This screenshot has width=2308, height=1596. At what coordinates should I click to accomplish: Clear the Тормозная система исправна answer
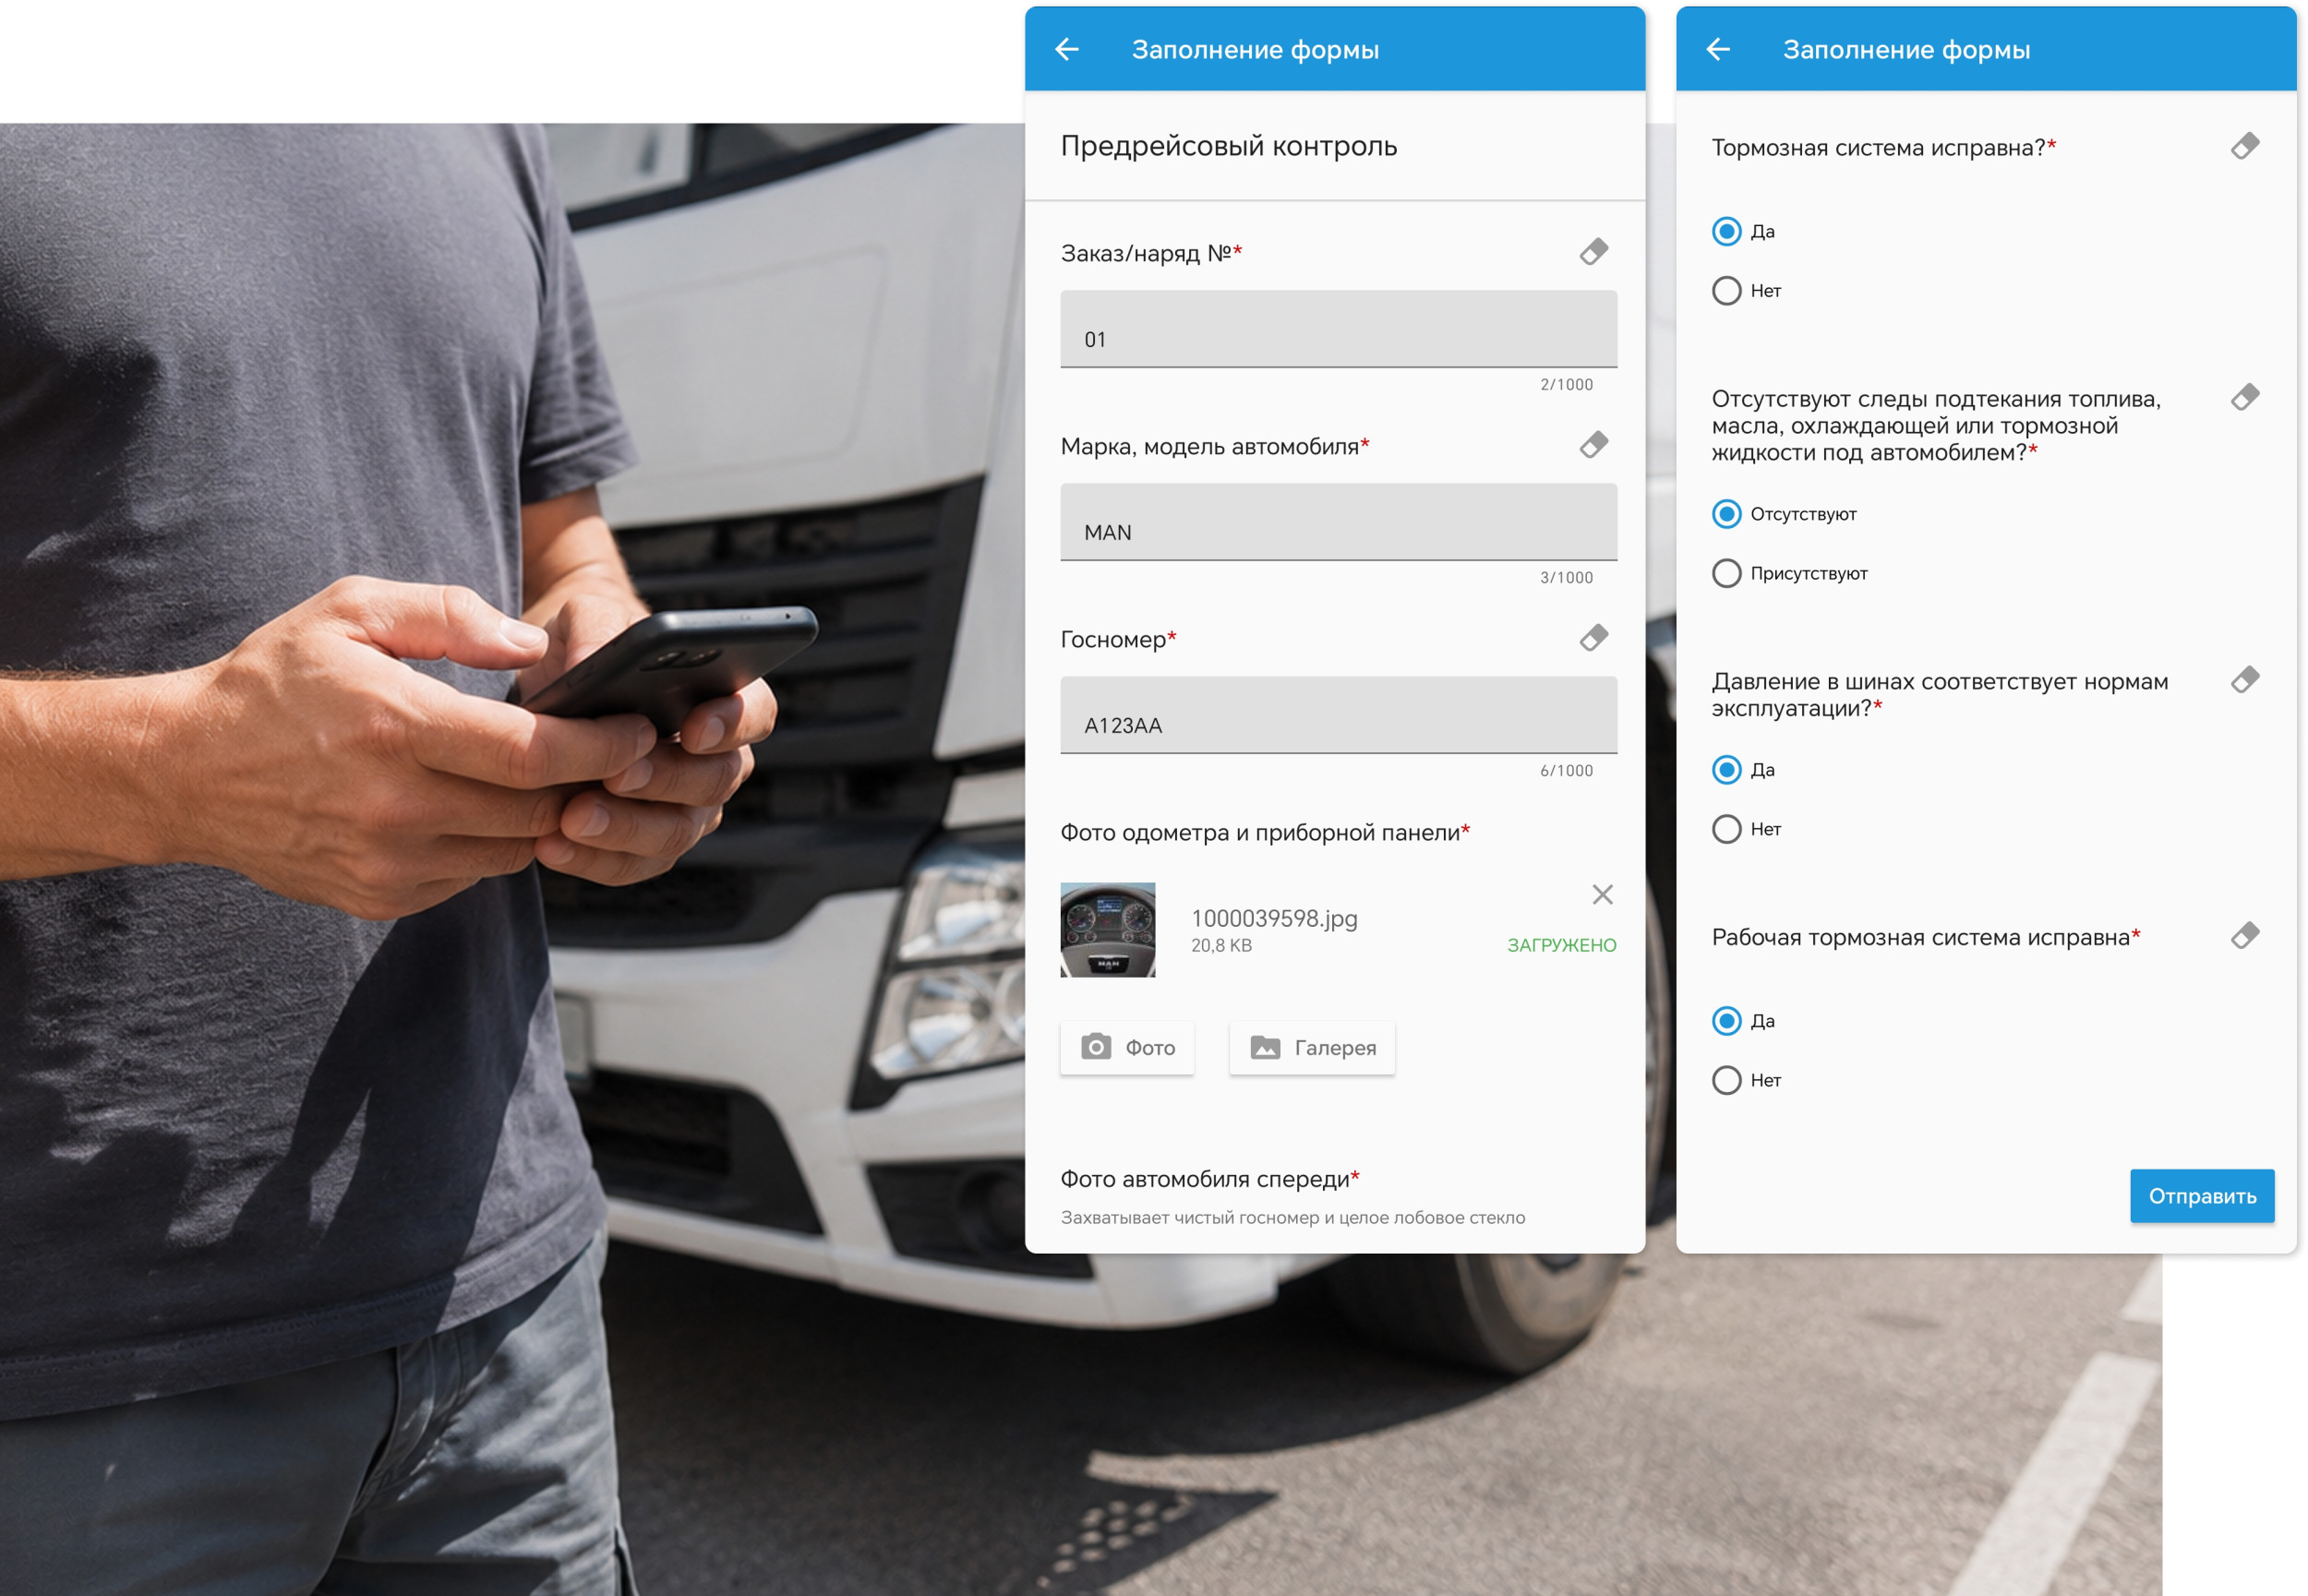pyautogui.click(x=2245, y=146)
